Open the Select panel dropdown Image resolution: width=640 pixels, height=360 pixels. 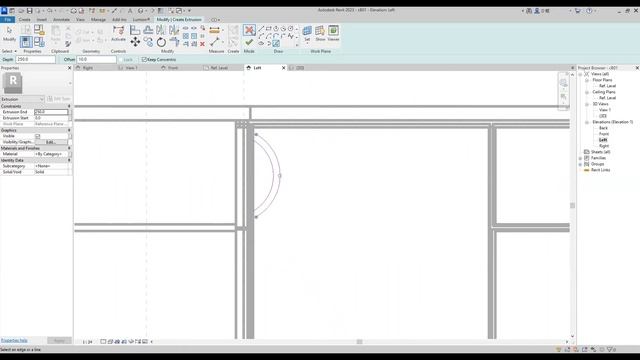pos(9,51)
